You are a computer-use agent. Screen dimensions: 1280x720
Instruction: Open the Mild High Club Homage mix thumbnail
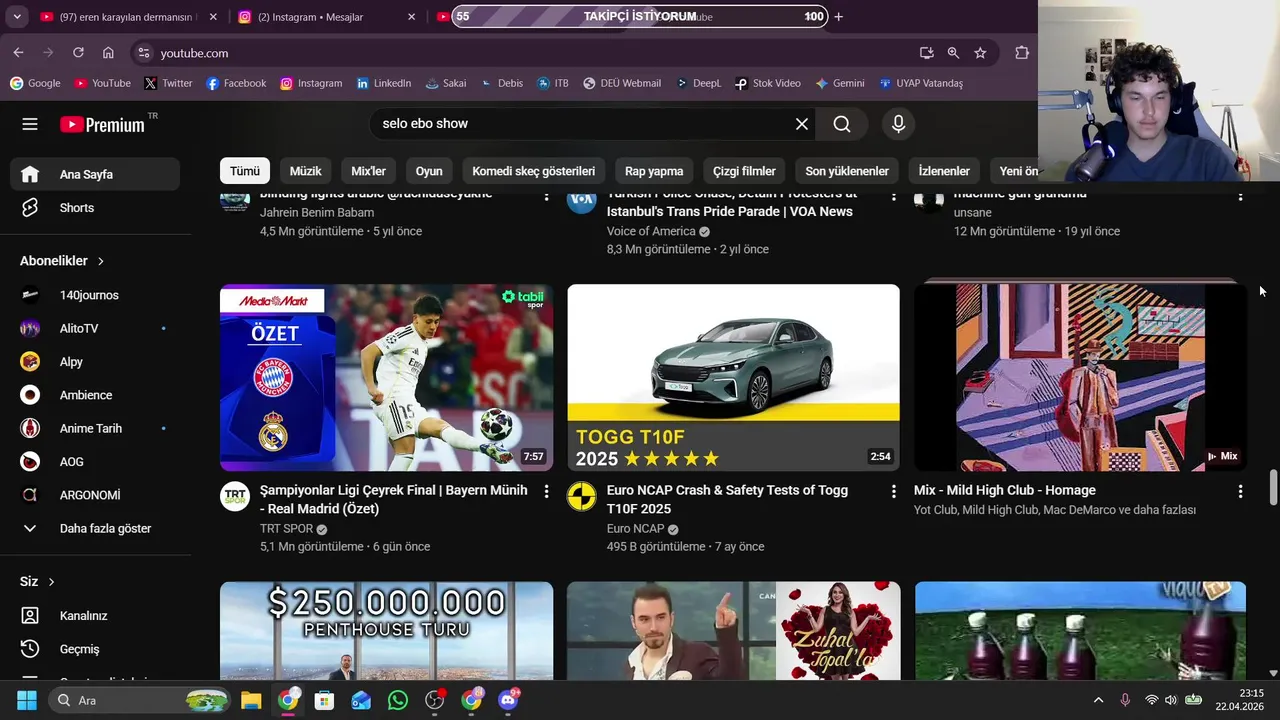(x=1080, y=378)
